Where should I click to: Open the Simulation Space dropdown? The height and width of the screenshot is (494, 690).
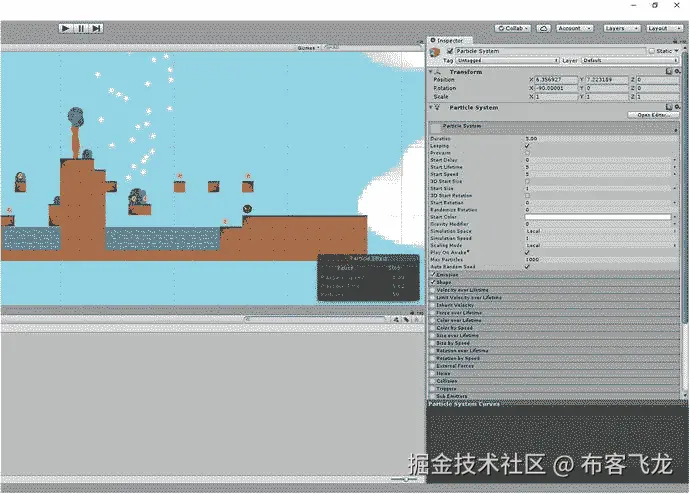(601, 231)
